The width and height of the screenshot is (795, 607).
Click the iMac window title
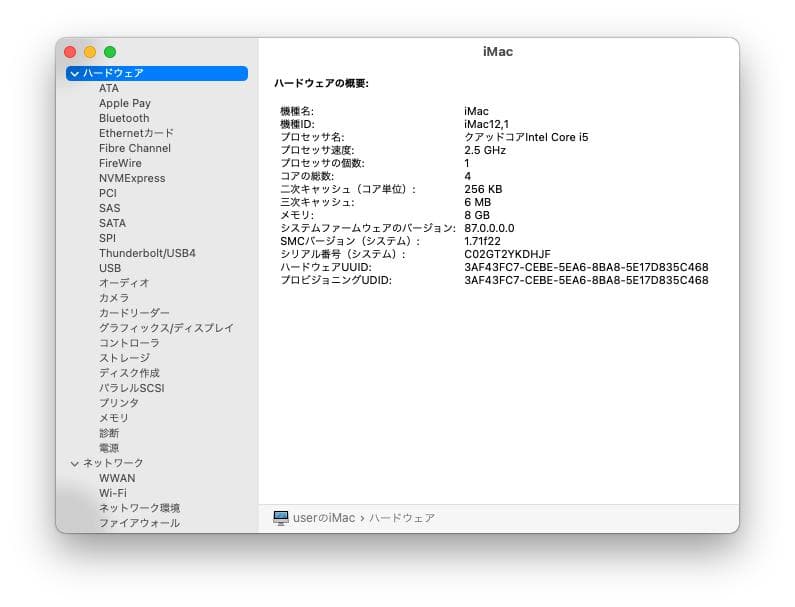[x=498, y=52]
